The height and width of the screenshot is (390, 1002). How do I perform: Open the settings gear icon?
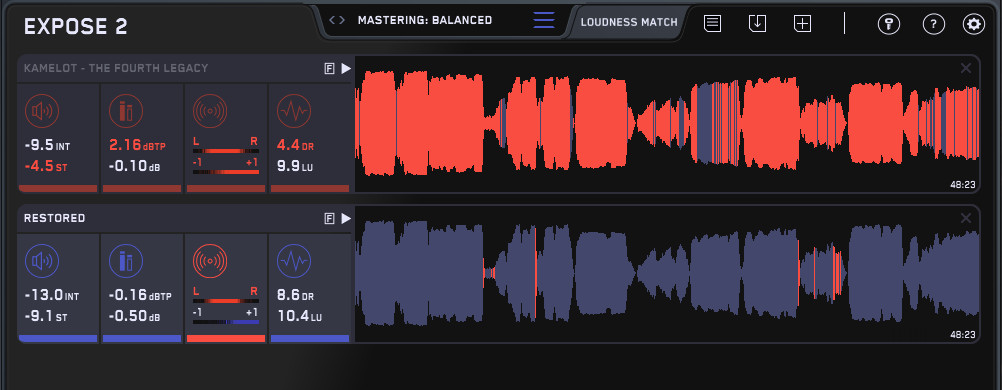974,24
